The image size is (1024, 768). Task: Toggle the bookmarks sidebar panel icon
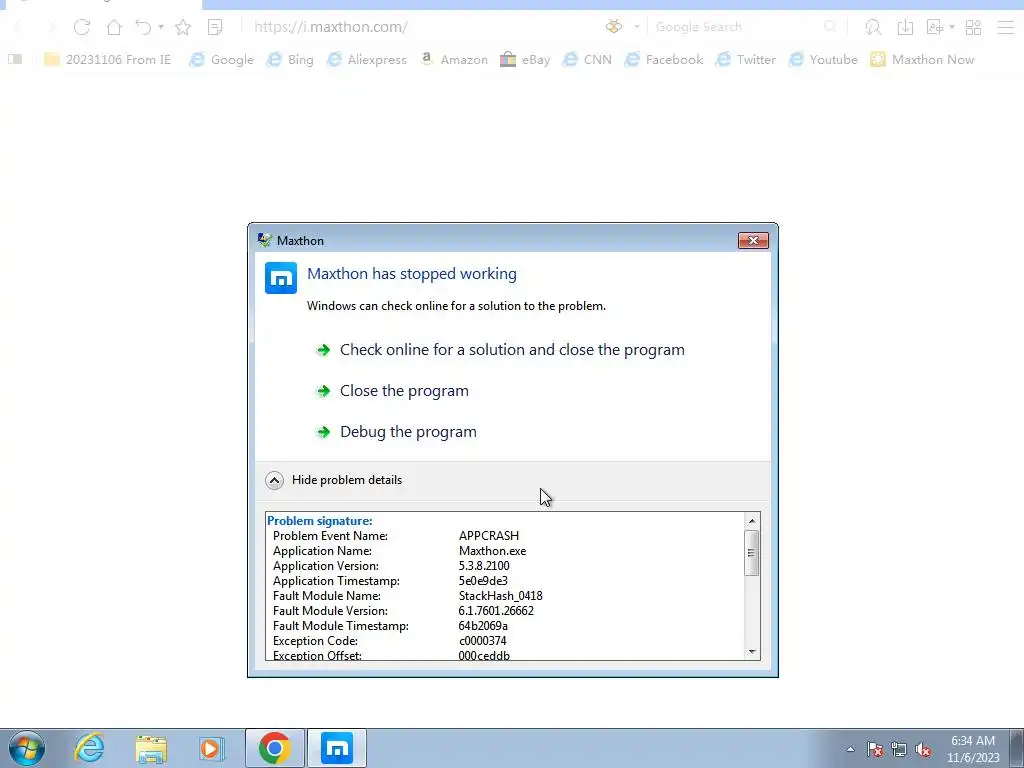[15, 59]
